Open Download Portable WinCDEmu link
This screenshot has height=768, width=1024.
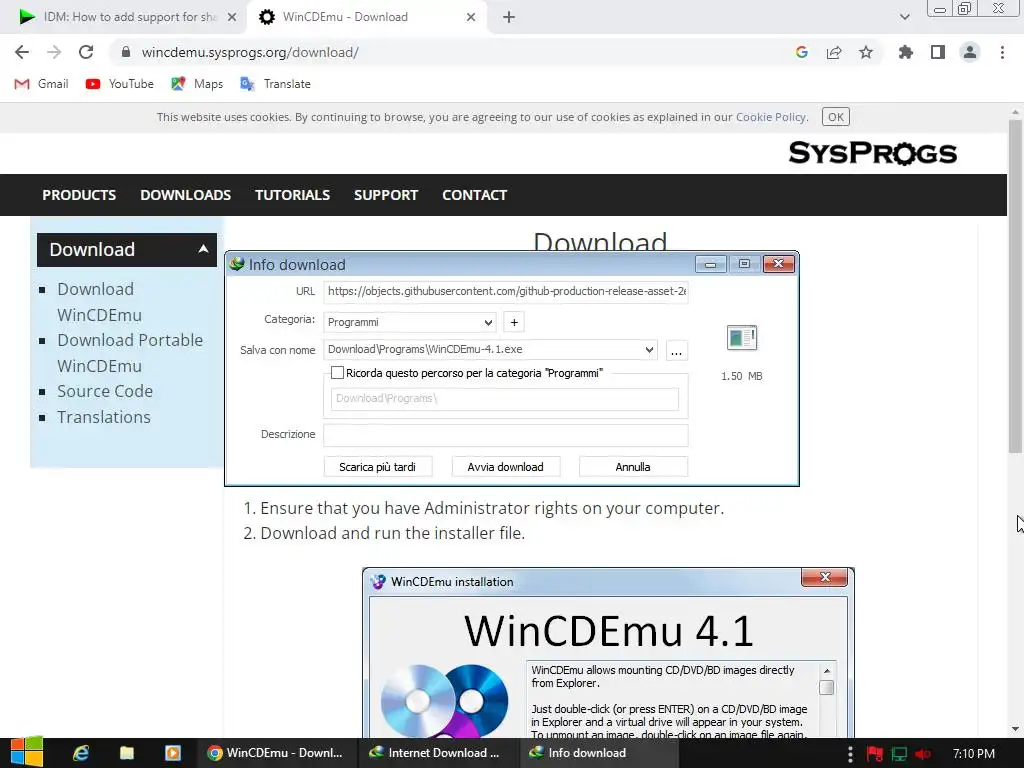coord(130,353)
